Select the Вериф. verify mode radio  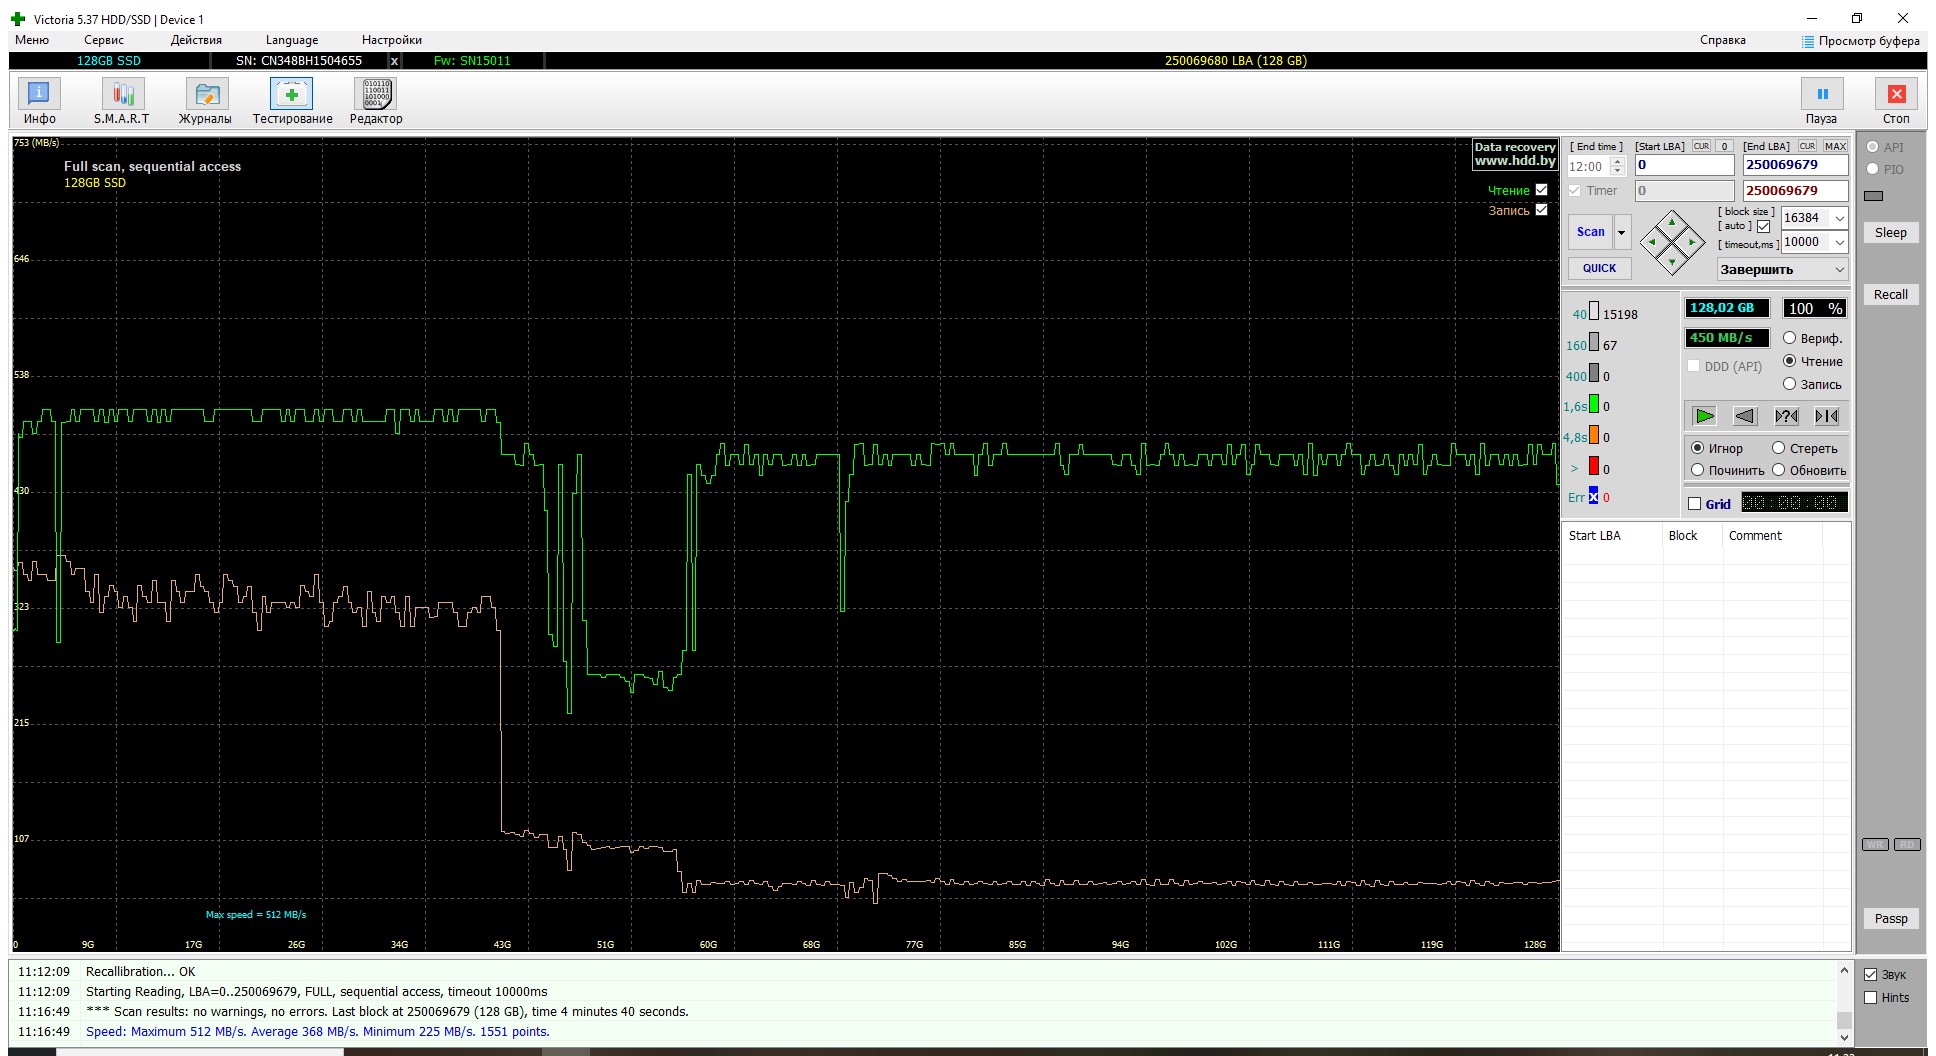(x=1790, y=338)
